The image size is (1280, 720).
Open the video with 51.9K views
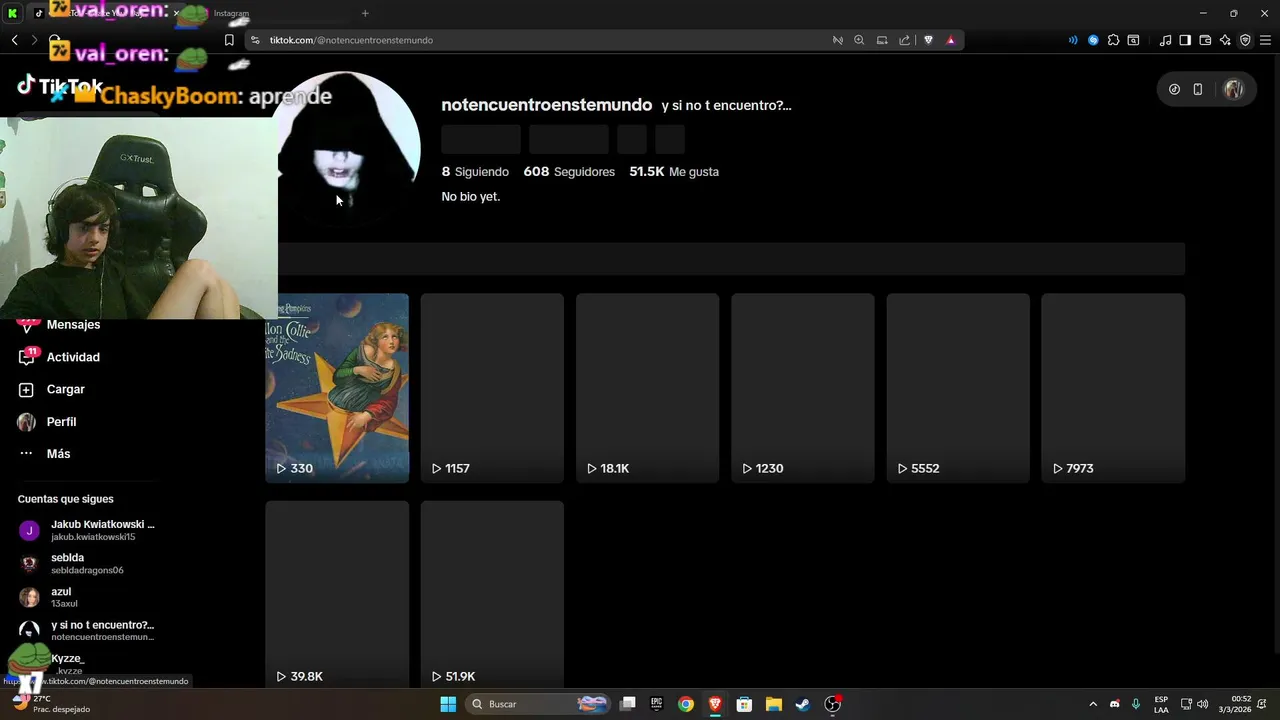492,594
